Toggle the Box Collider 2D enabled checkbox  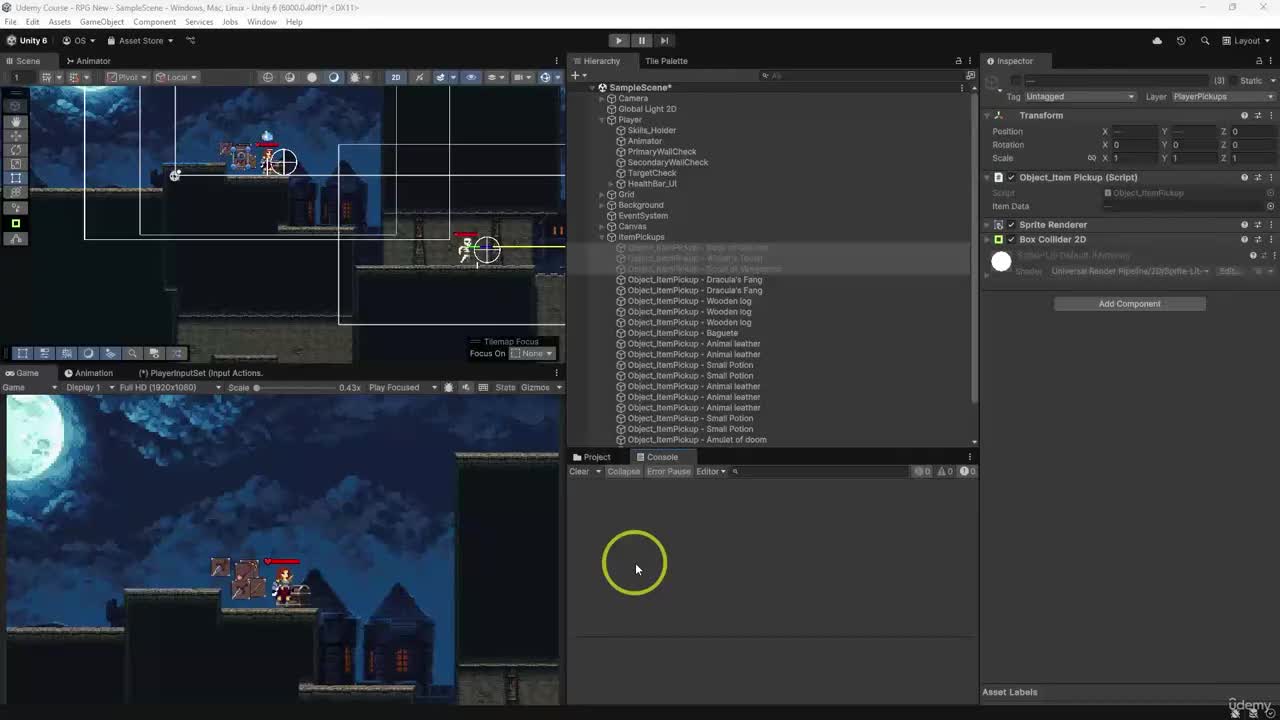click(1011, 240)
